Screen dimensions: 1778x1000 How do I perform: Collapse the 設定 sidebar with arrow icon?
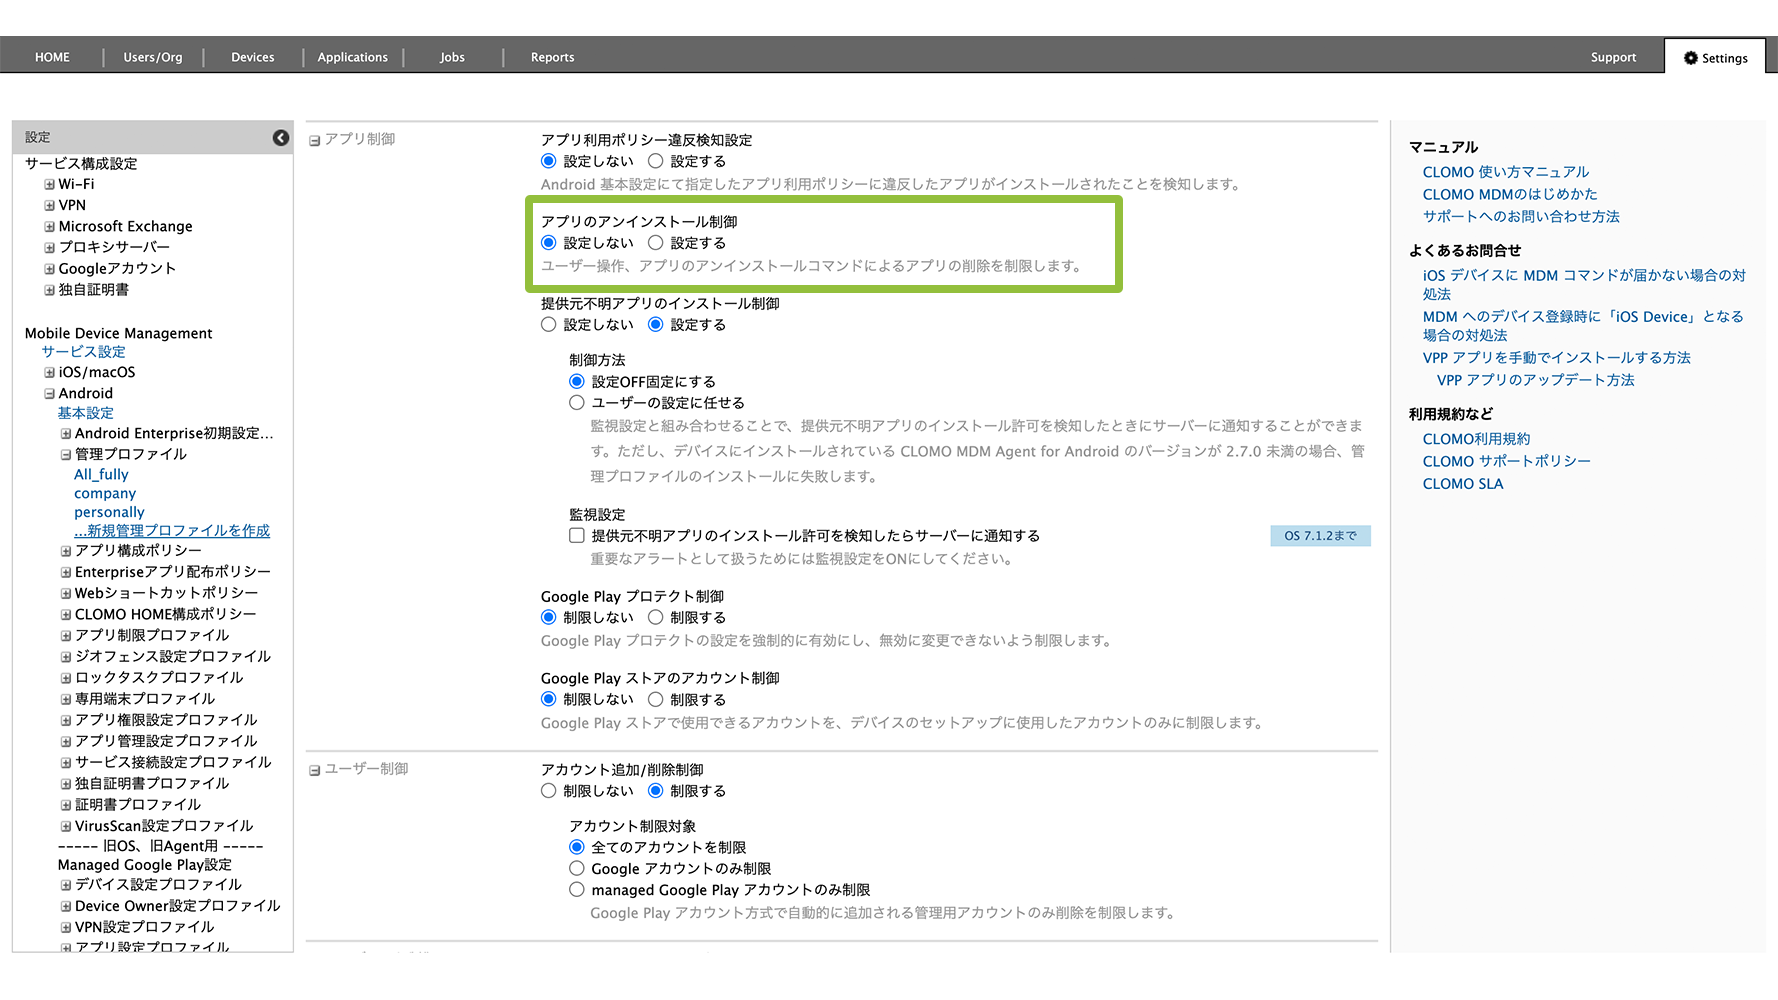coord(281,138)
